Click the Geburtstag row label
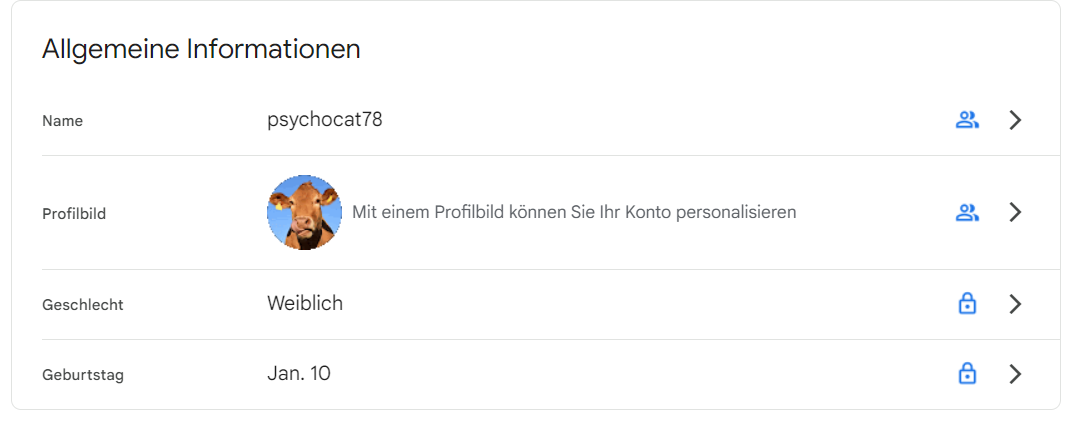The image size is (1085, 438). click(83, 375)
